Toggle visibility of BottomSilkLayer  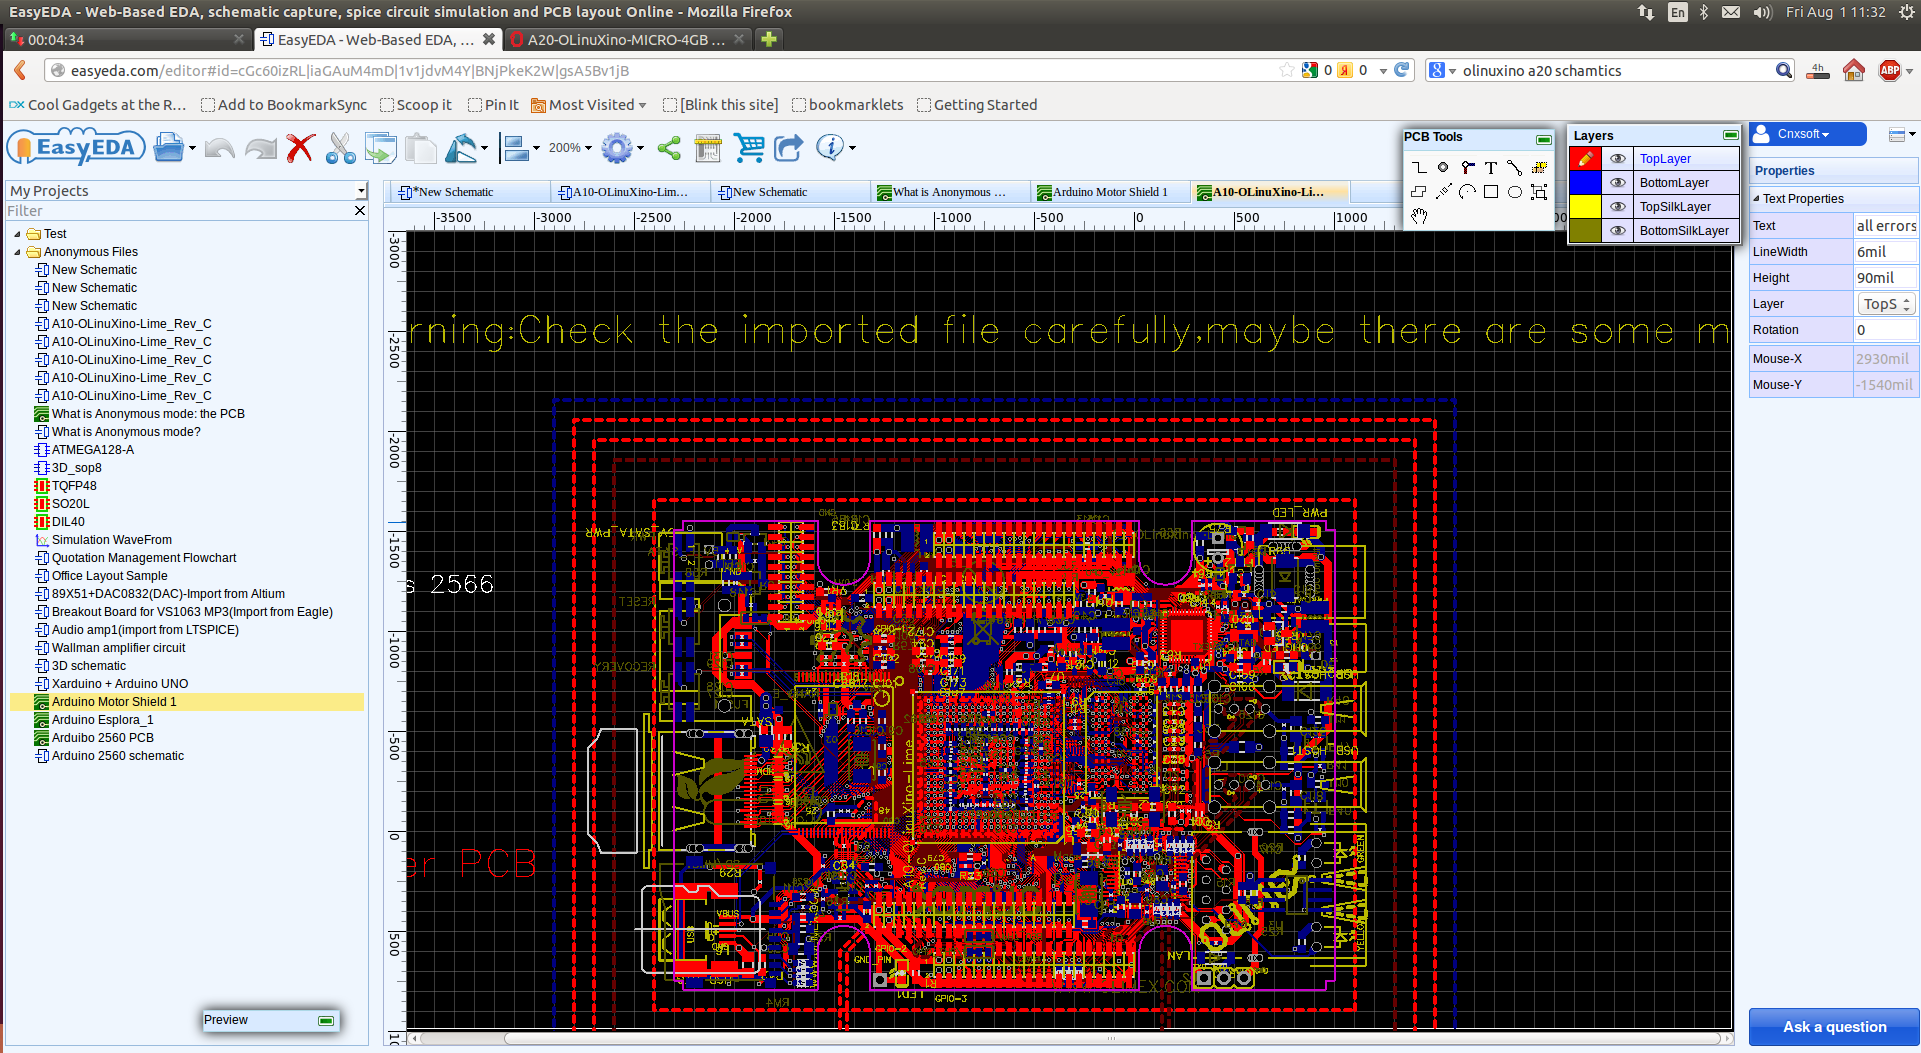point(1617,231)
